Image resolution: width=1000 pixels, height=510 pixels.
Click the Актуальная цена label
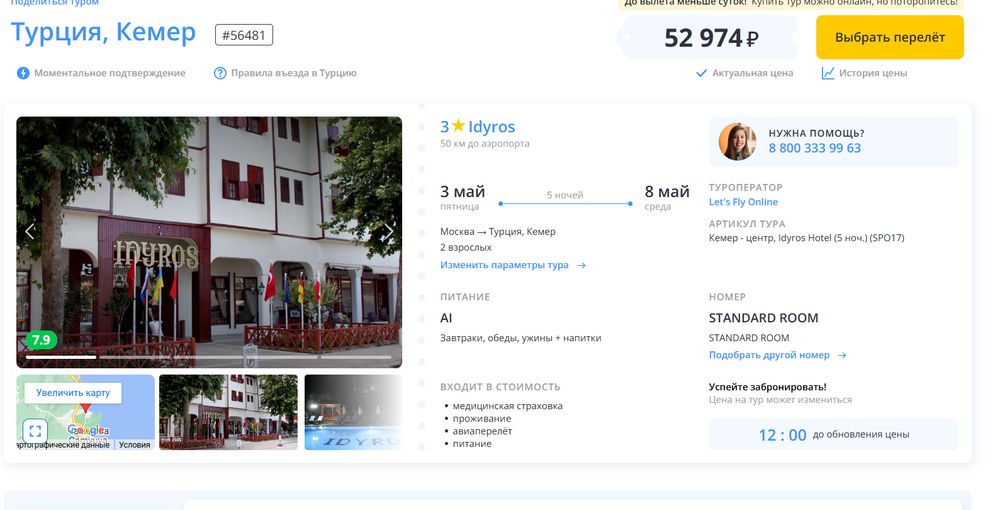click(x=753, y=73)
